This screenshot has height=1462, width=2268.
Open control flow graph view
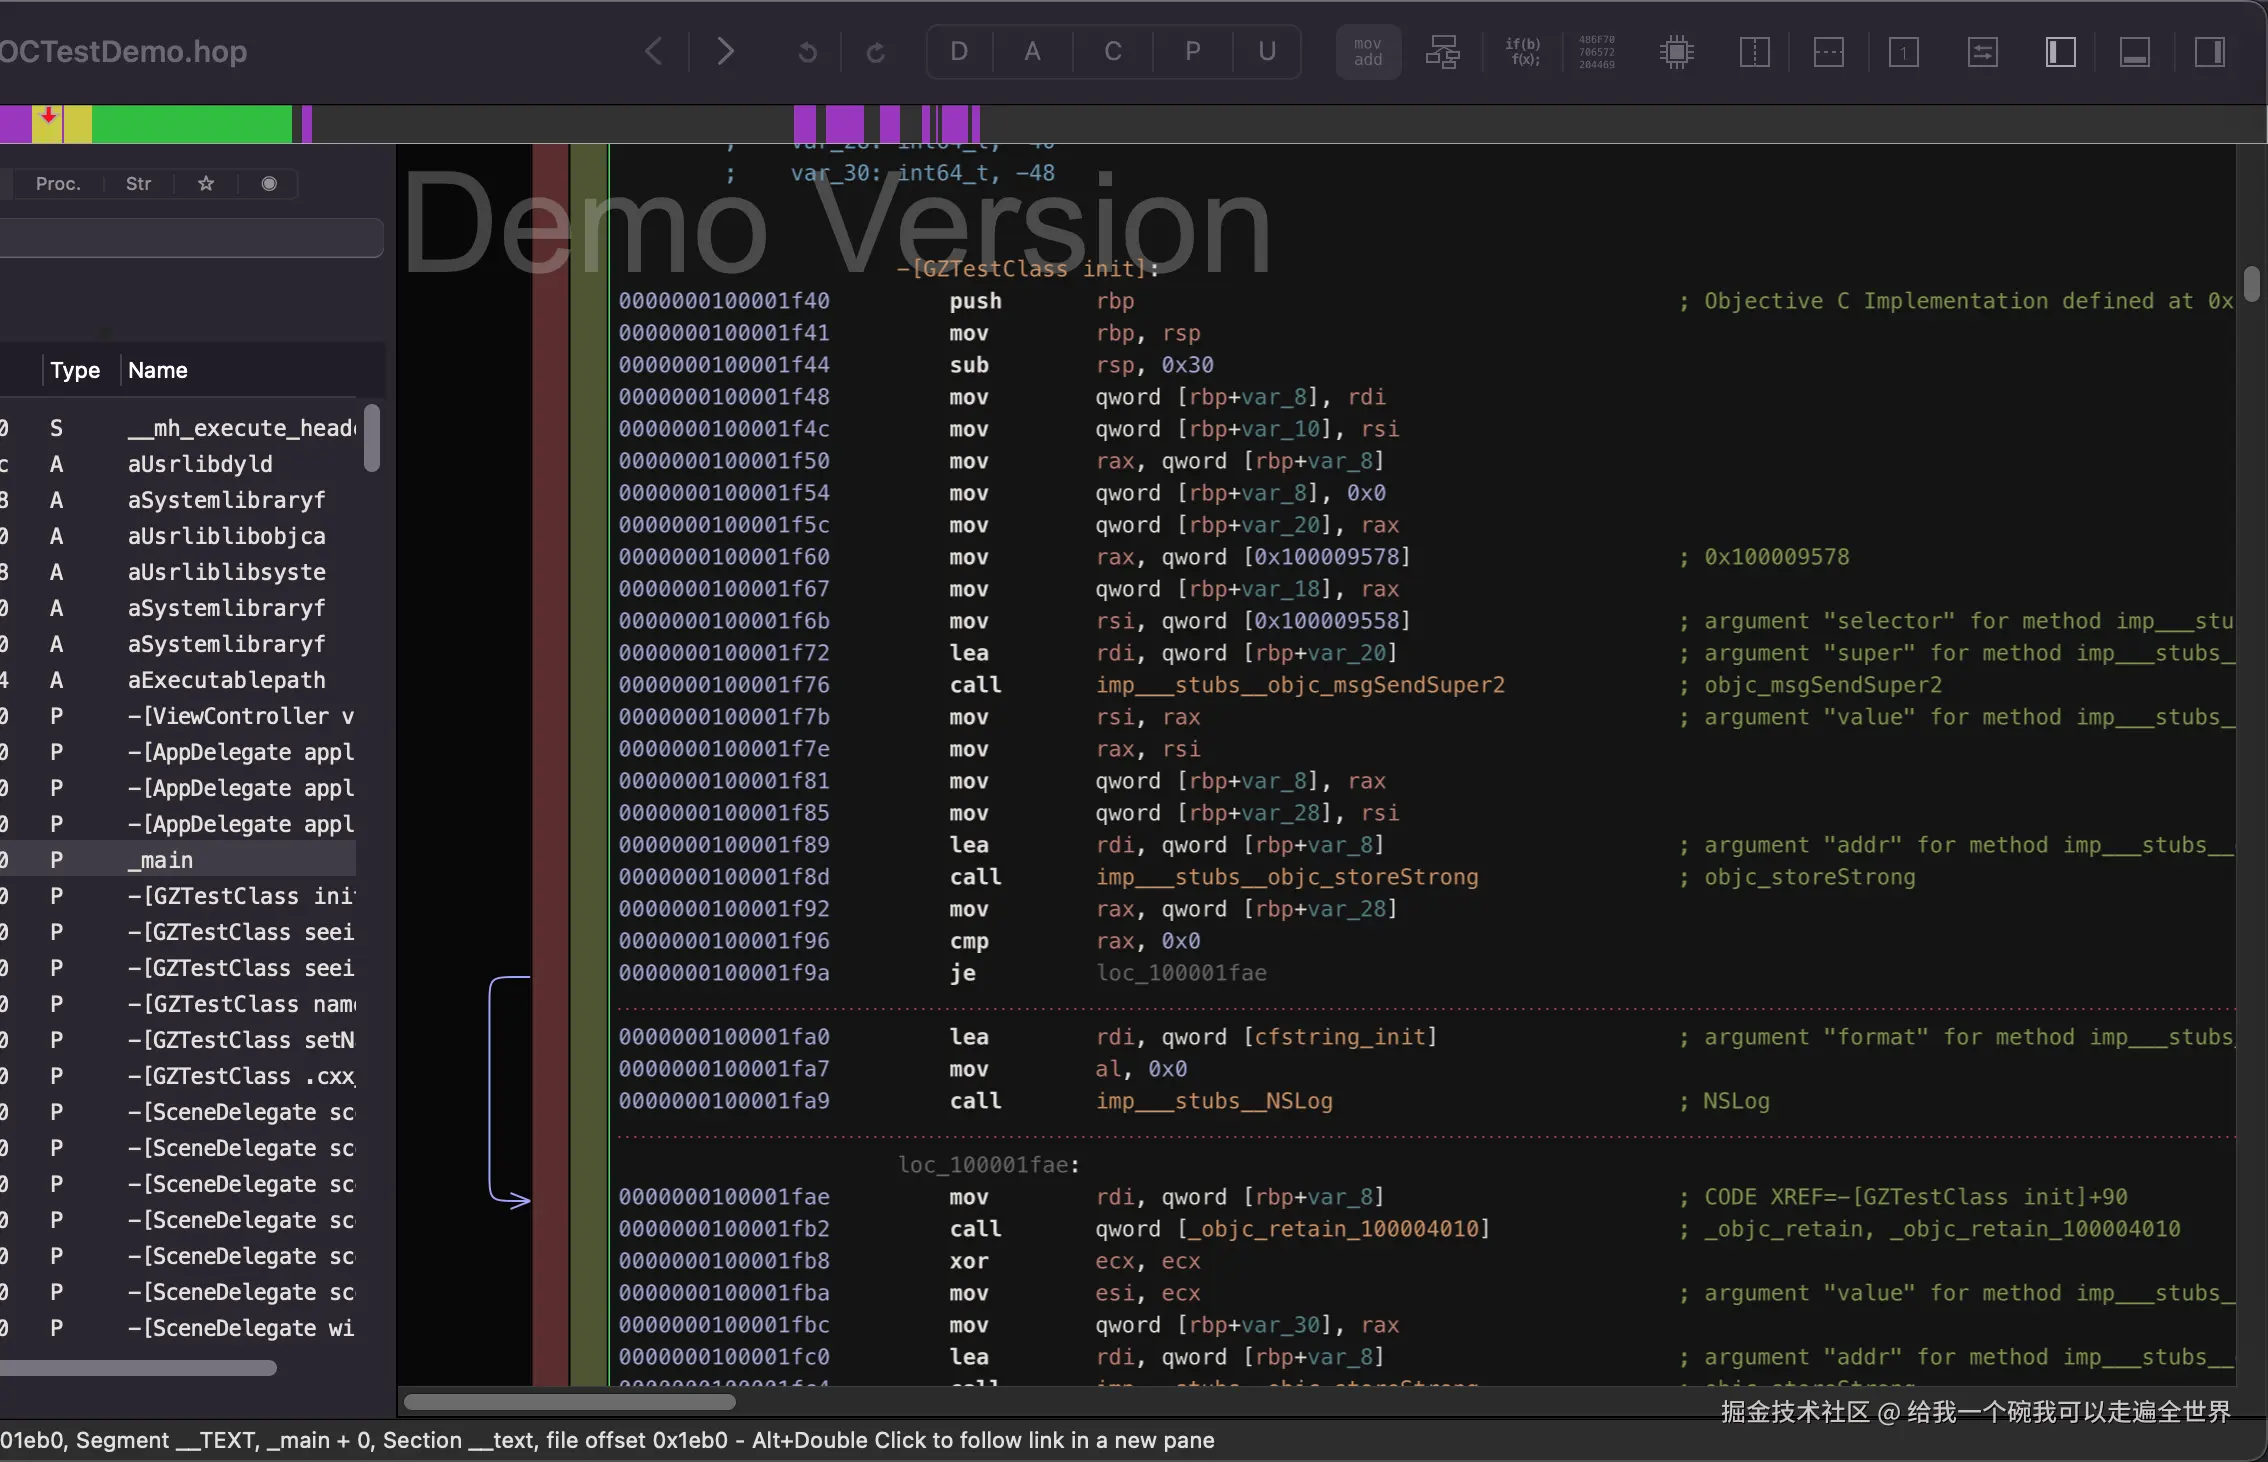[1442, 52]
